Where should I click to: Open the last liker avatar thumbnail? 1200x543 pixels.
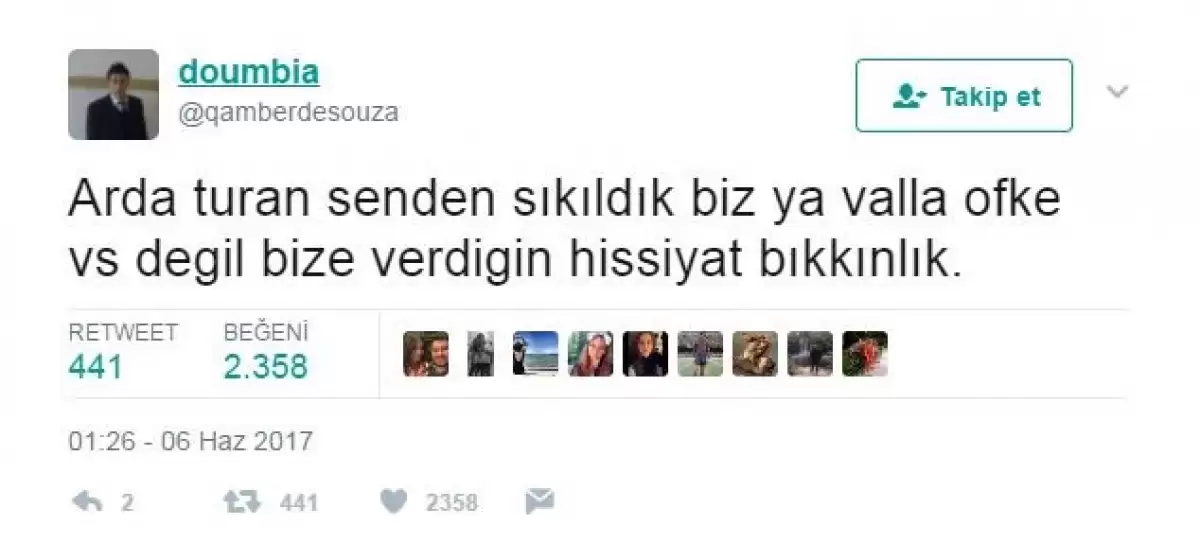coord(865,354)
